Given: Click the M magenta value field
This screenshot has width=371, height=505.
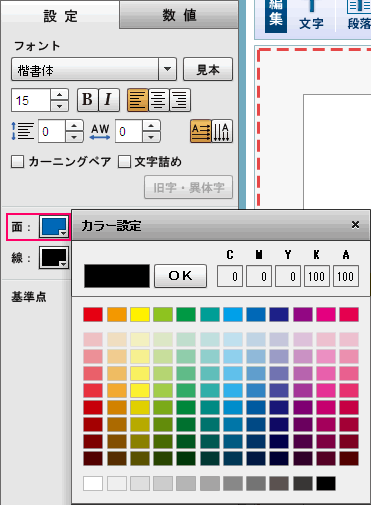Looking at the screenshot, I should coord(259,276).
